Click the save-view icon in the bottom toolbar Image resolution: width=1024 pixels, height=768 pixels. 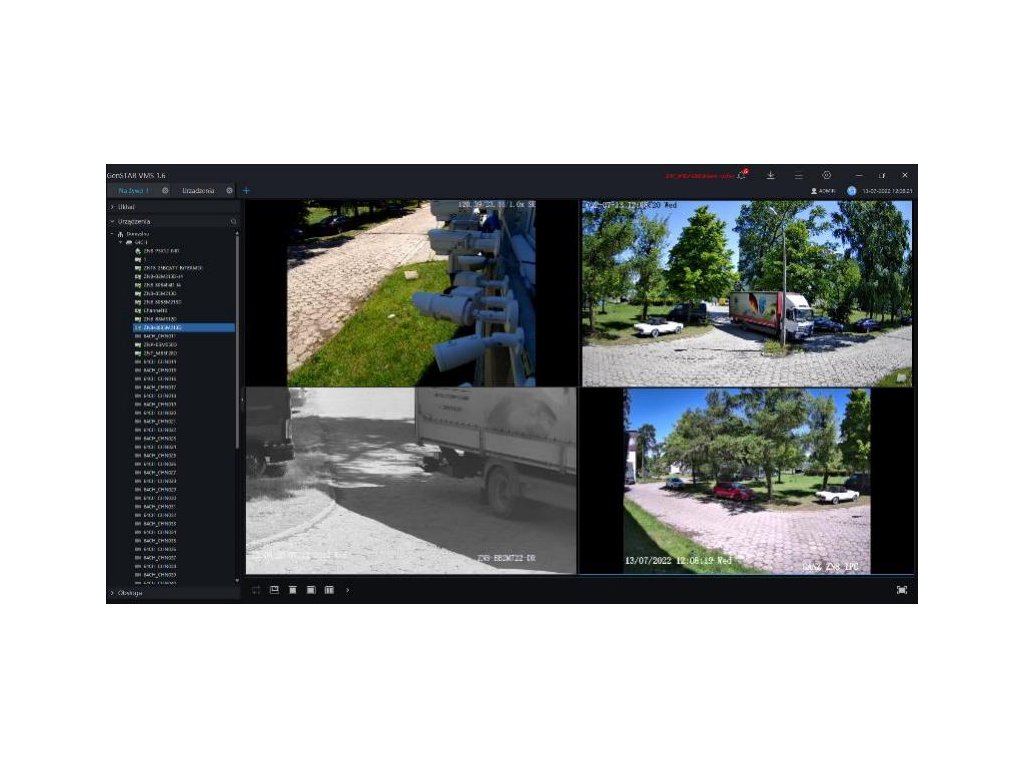pyautogui.click(x=274, y=590)
